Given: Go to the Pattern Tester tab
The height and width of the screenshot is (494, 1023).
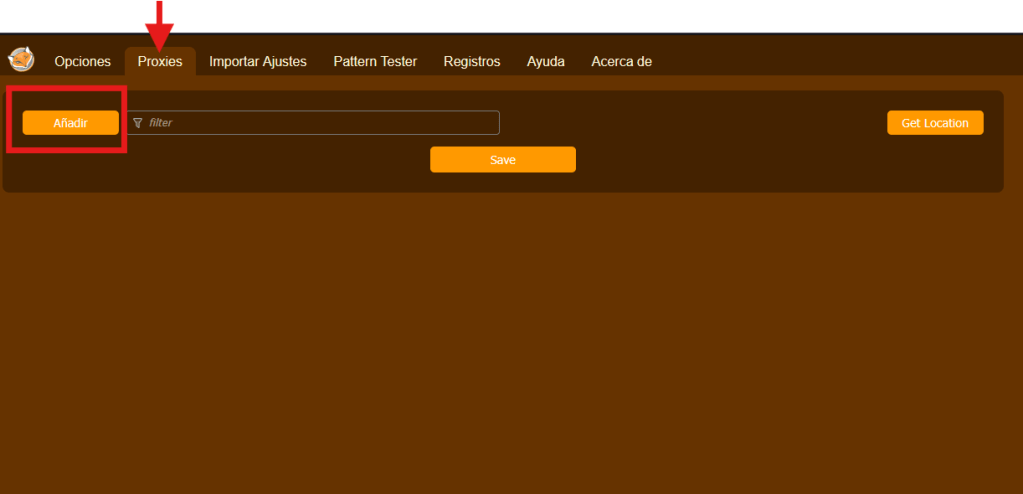Looking at the screenshot, I should [x=375, y=62].
